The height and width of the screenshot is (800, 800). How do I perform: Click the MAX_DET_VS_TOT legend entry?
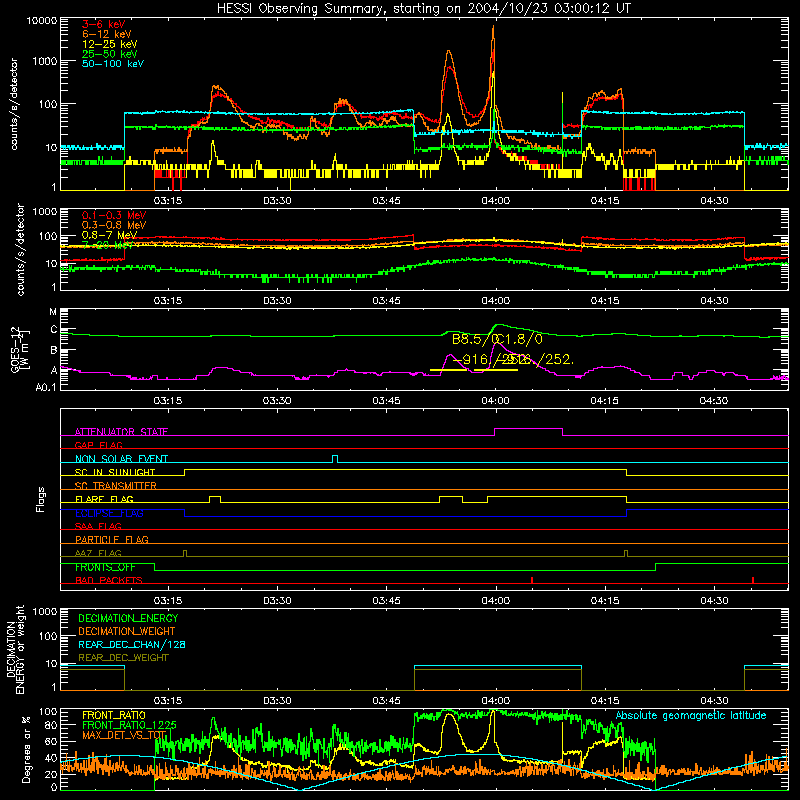pyautogui.click(x=124, y=735)
